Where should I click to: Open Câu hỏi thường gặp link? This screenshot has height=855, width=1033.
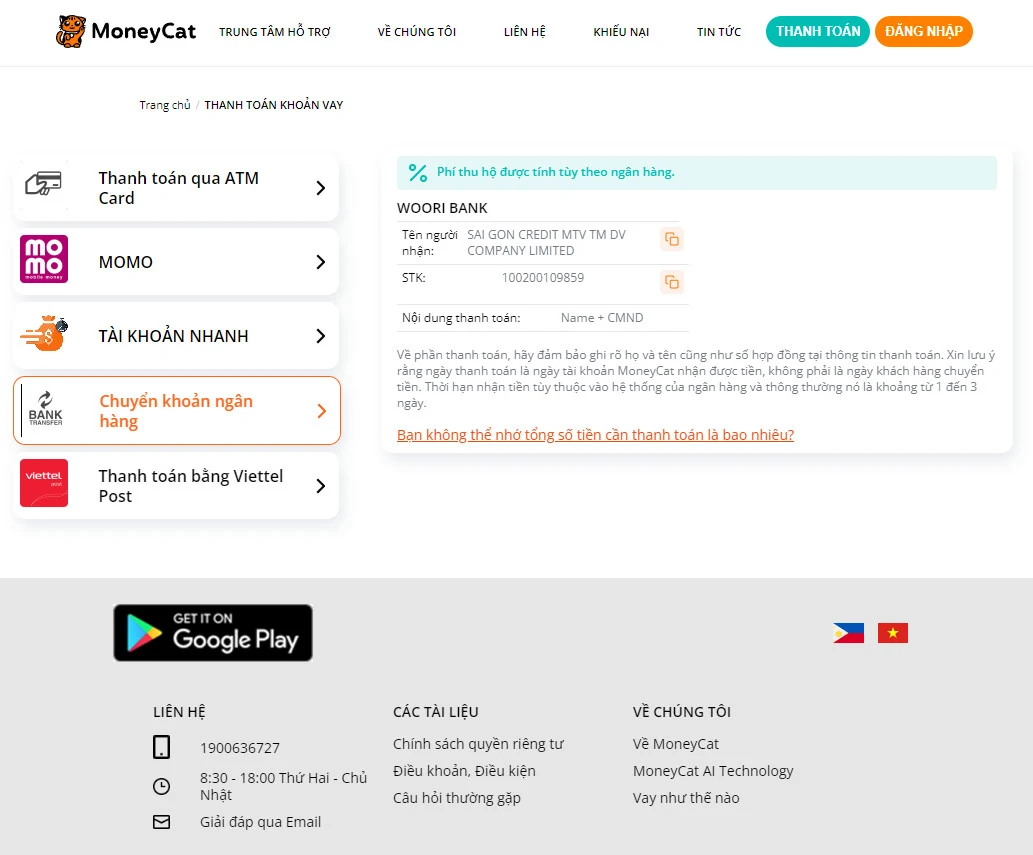(x=457, y=798)
